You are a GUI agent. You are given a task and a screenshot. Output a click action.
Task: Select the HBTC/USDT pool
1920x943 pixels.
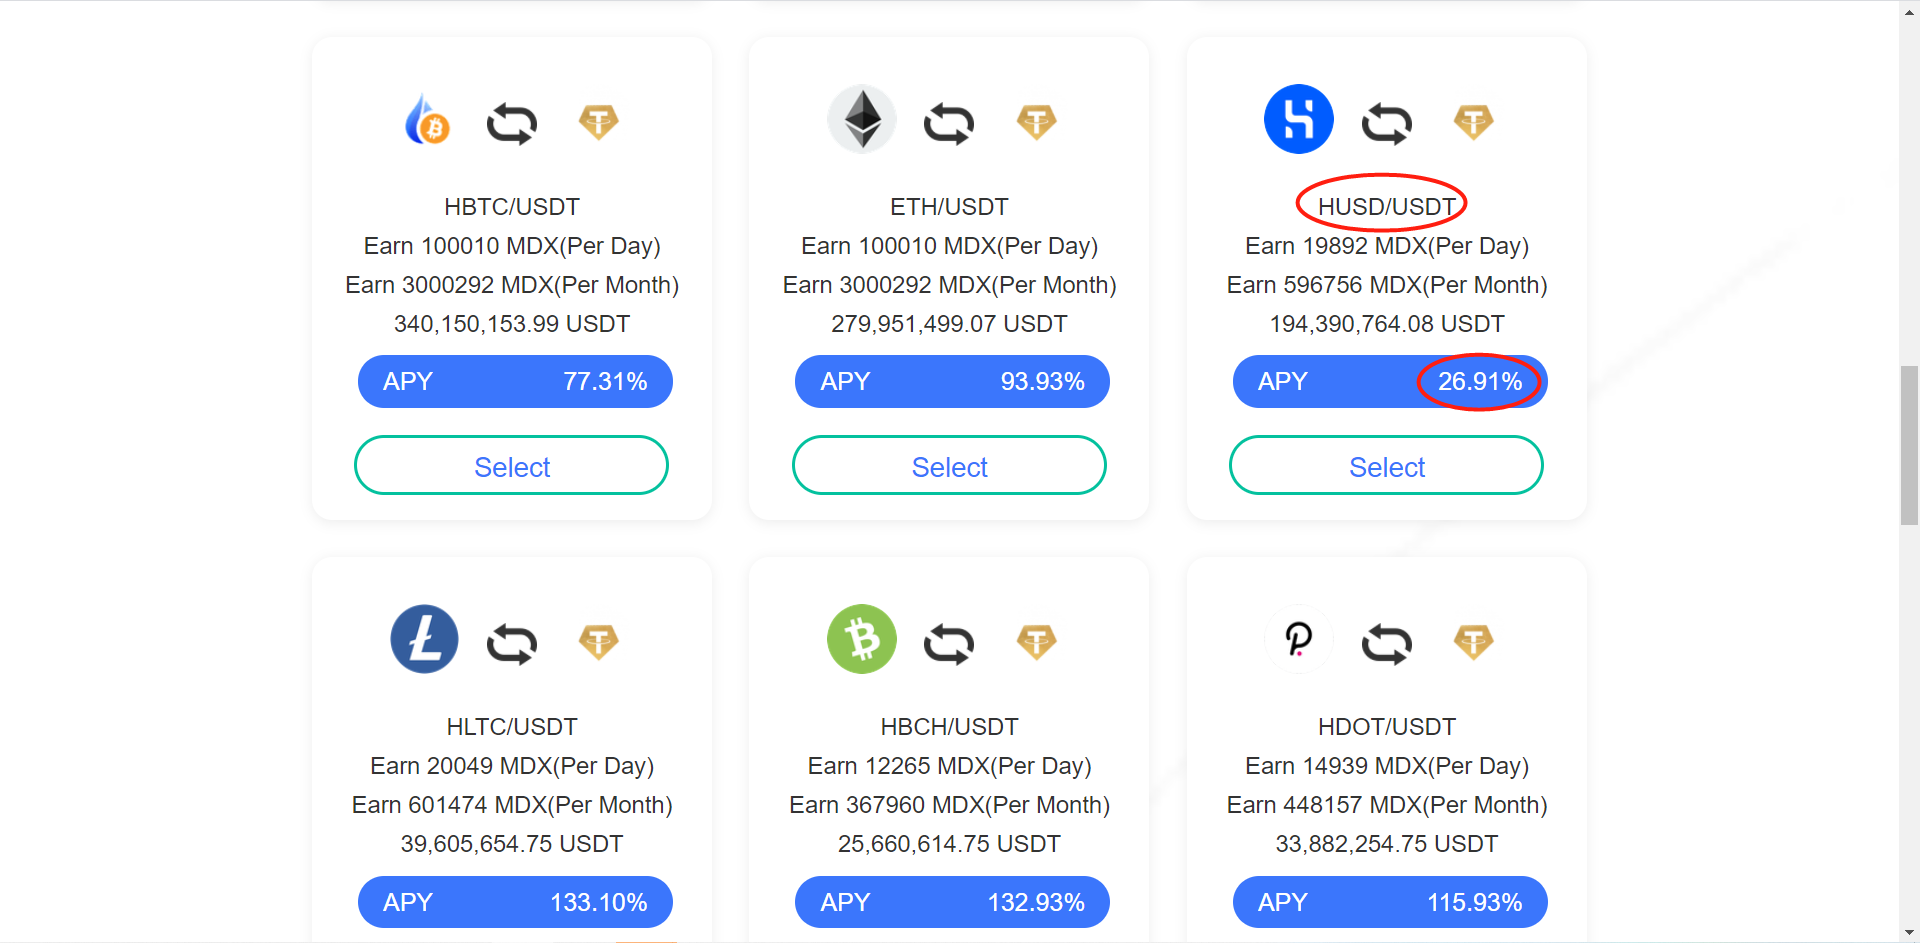click(x=511, y=466)
